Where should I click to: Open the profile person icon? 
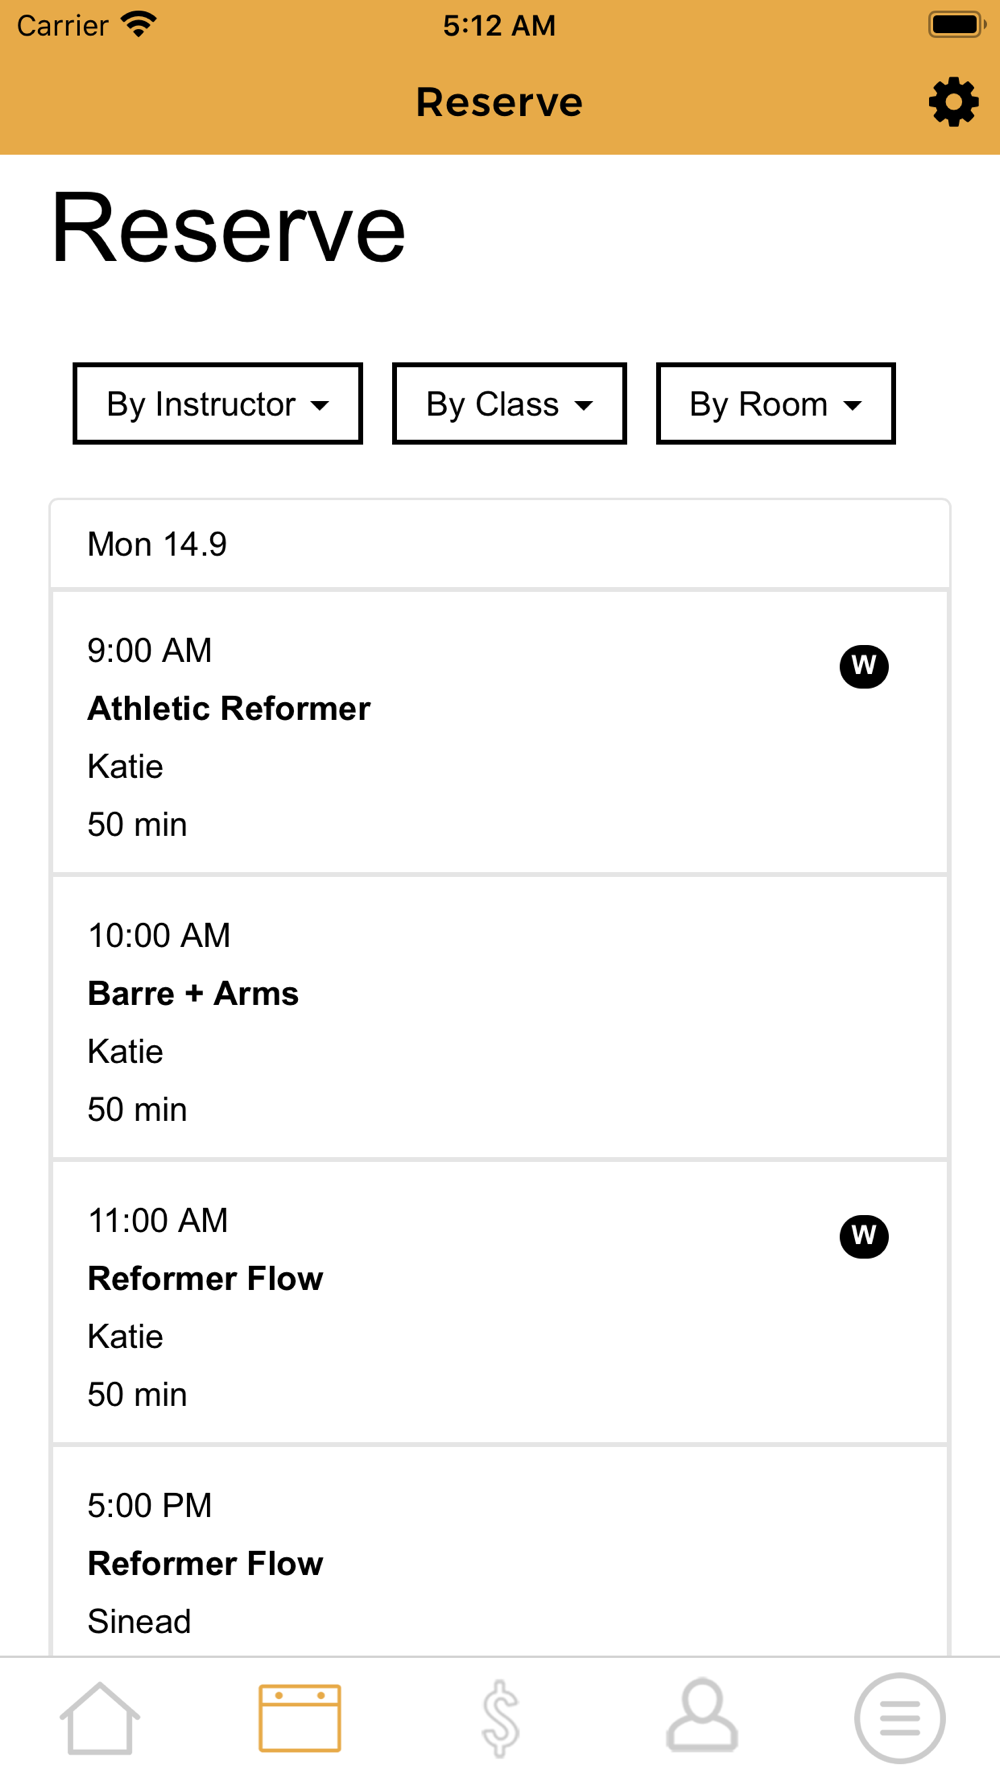tap(702, 1717)
